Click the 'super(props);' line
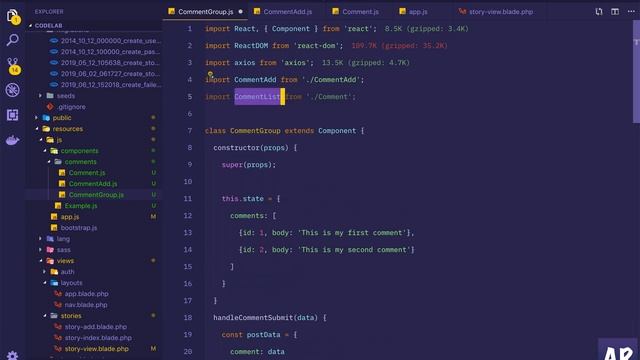Image resolution: width=640 pixels, height=360 pixels. 249,165
